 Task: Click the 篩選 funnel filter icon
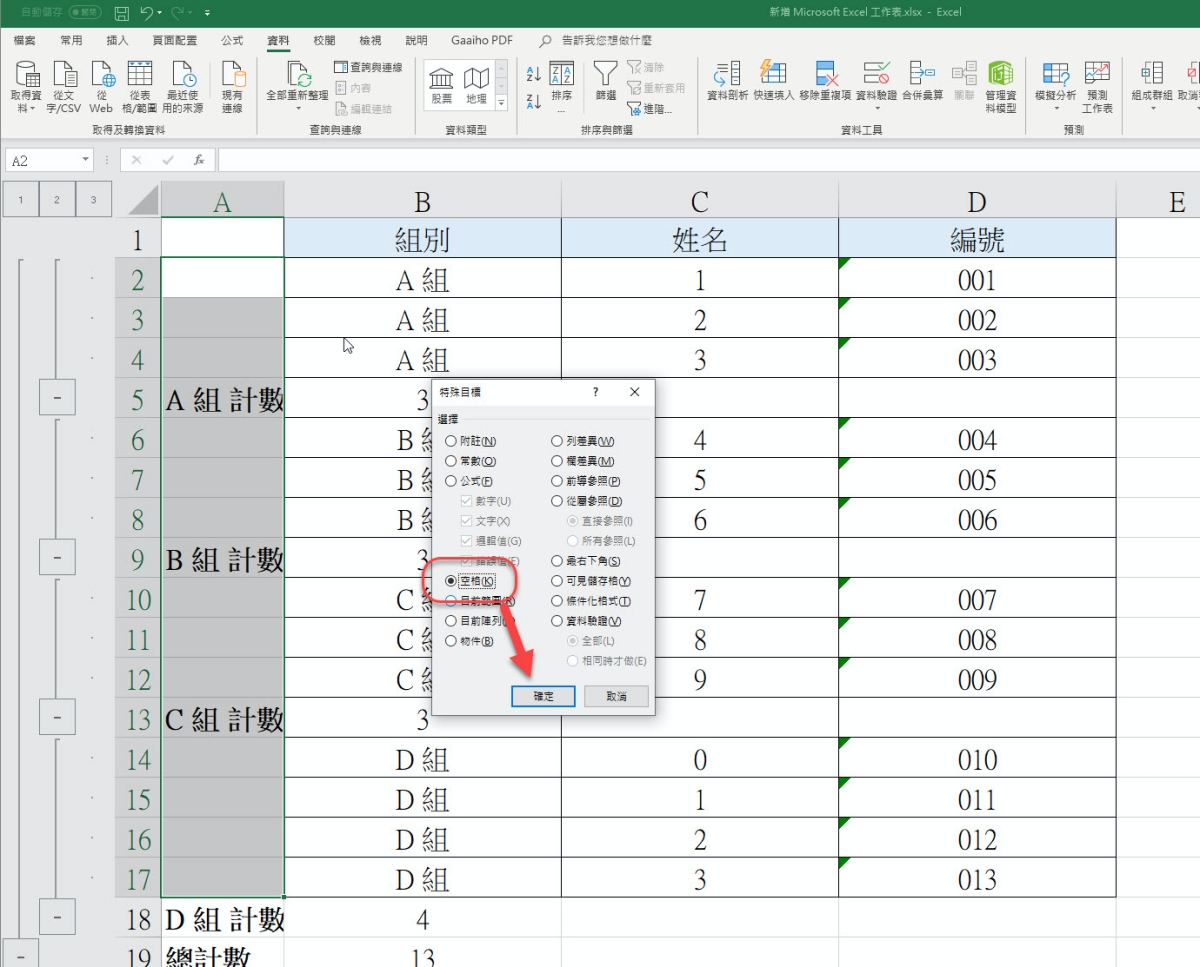click(x=605, y=76)
